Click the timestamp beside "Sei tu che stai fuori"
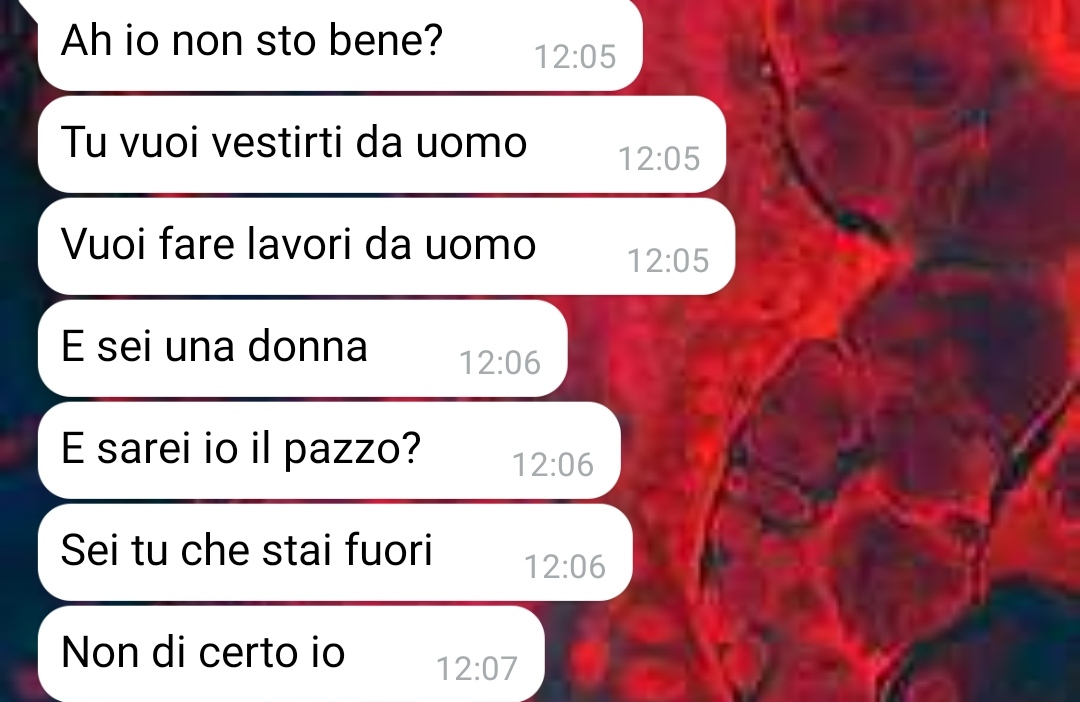The height and width of the screenshot is (702, 1080). click(x=565, y=566)
